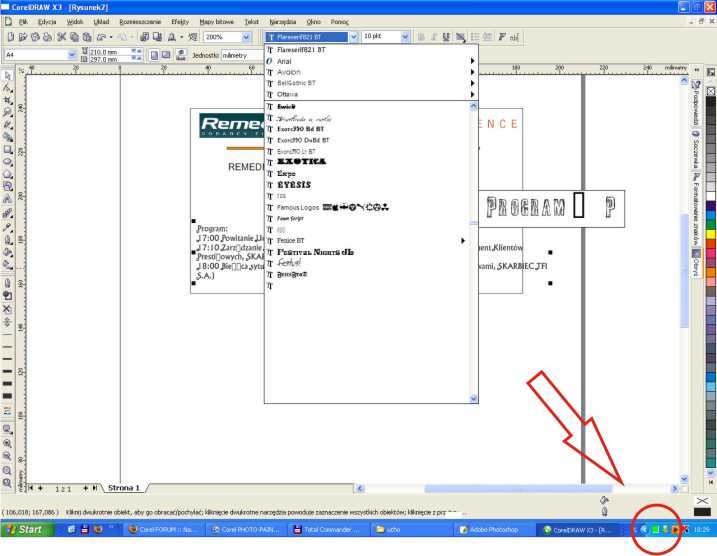Click the Underline text icon
This screenshot has width=717, height=556.
pos(447,37)
